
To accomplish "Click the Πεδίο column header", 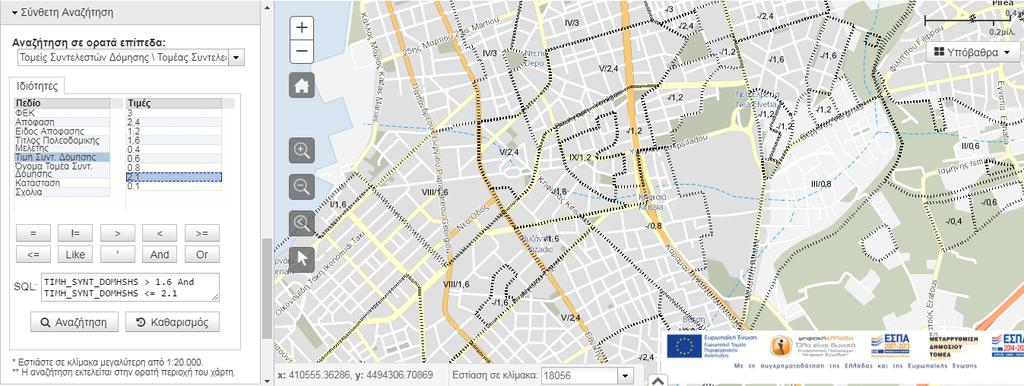I will pyautogui.click(x=62, y=103).
